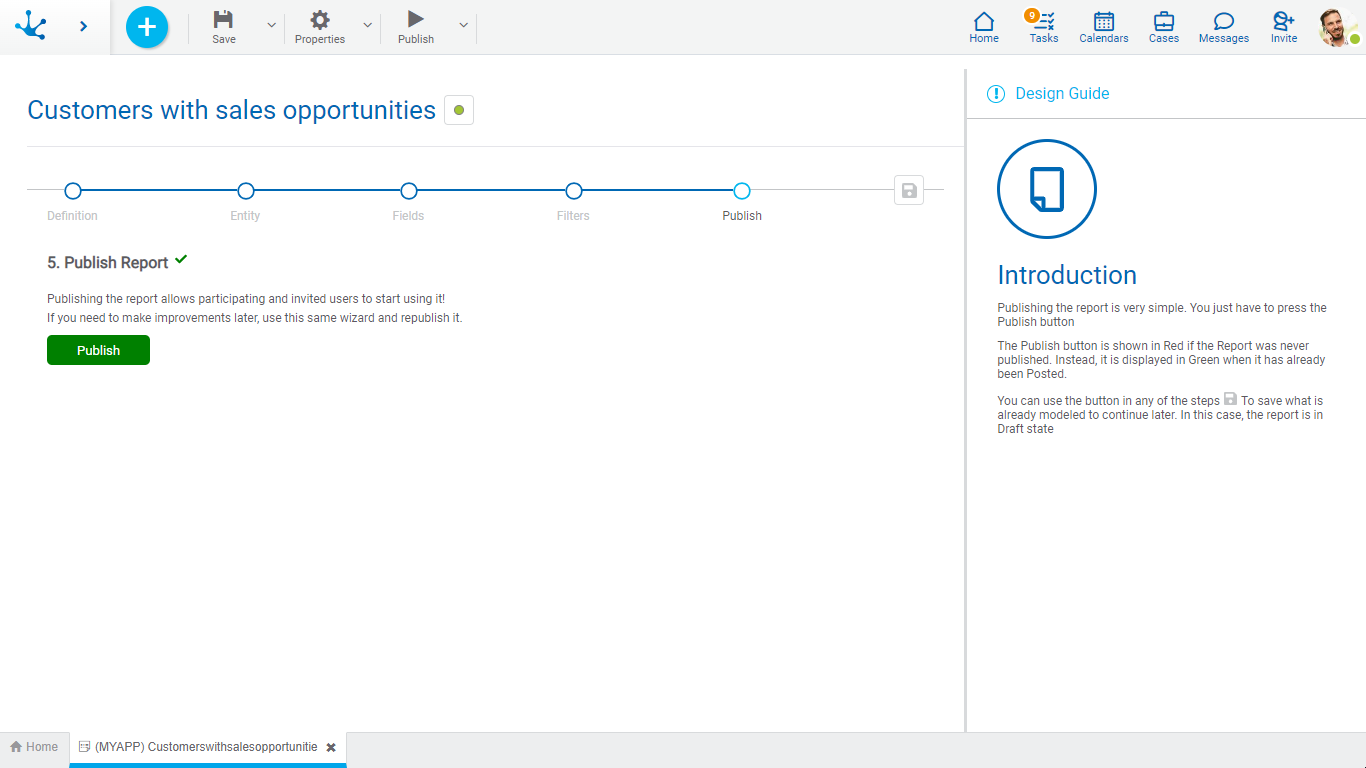
Task: Expand the Publish dropdown arrow
Action: point(463,26)
